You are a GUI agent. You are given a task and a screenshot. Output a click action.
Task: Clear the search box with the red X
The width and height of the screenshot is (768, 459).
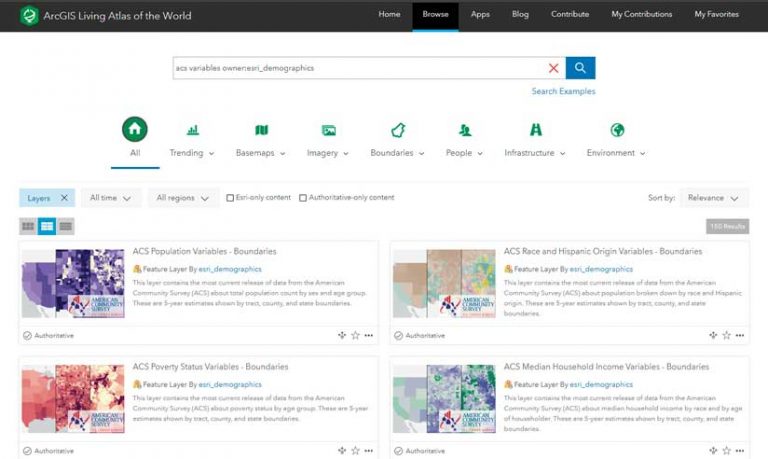click(x=553, y=68)
